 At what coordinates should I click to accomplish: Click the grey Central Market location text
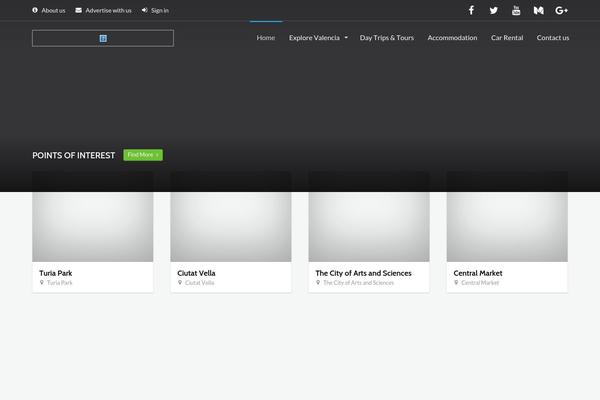480,282
